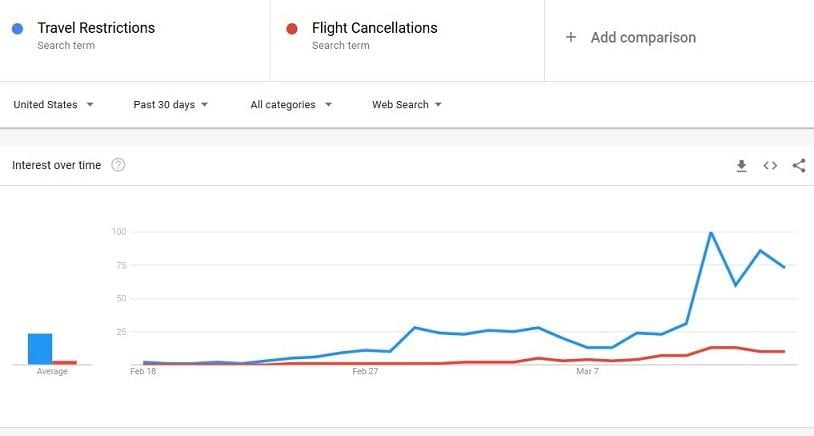
Task: Edit the Flight Cancellations search term
Action: pyautogui.click(x=374, y=28)
